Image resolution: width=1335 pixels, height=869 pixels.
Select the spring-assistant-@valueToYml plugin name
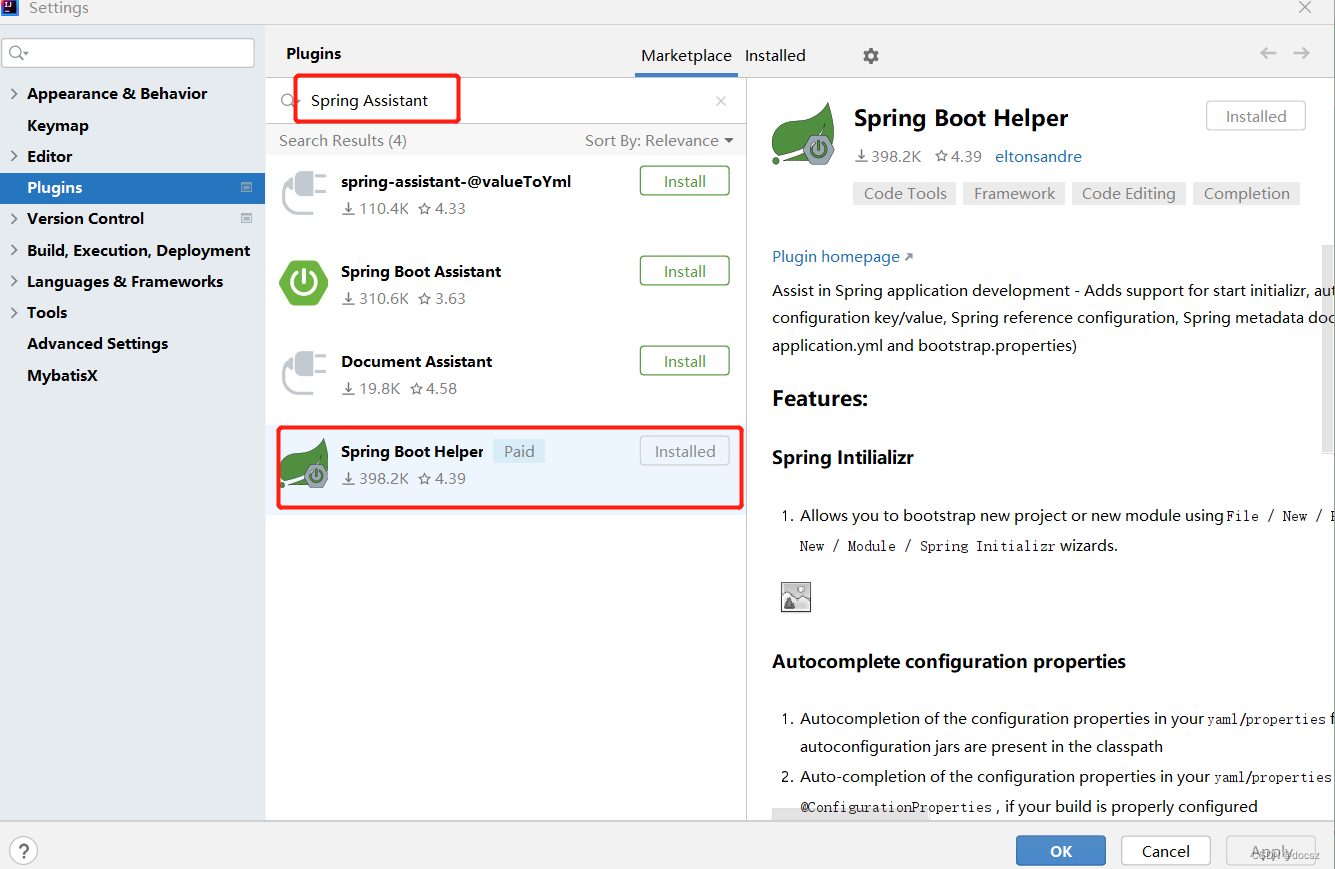456,181
